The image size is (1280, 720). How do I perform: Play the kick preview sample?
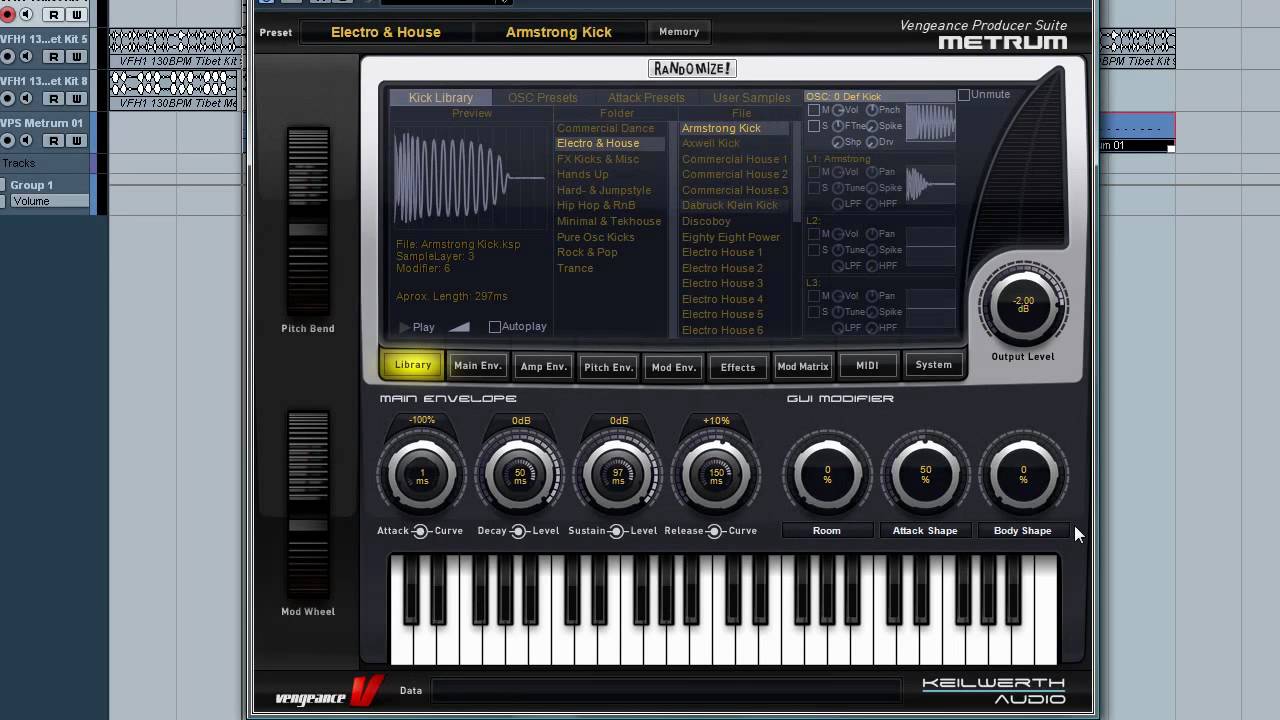tap(417, 327)
